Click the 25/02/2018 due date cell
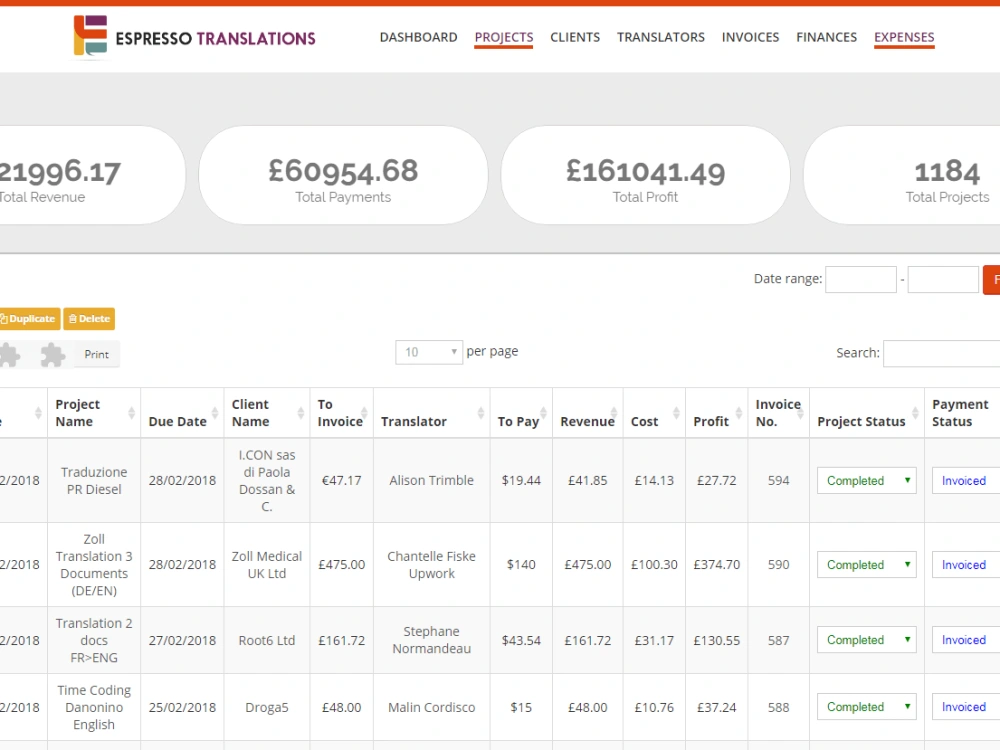This screenshot has height=750, width=1000. (x=182, y=707)
